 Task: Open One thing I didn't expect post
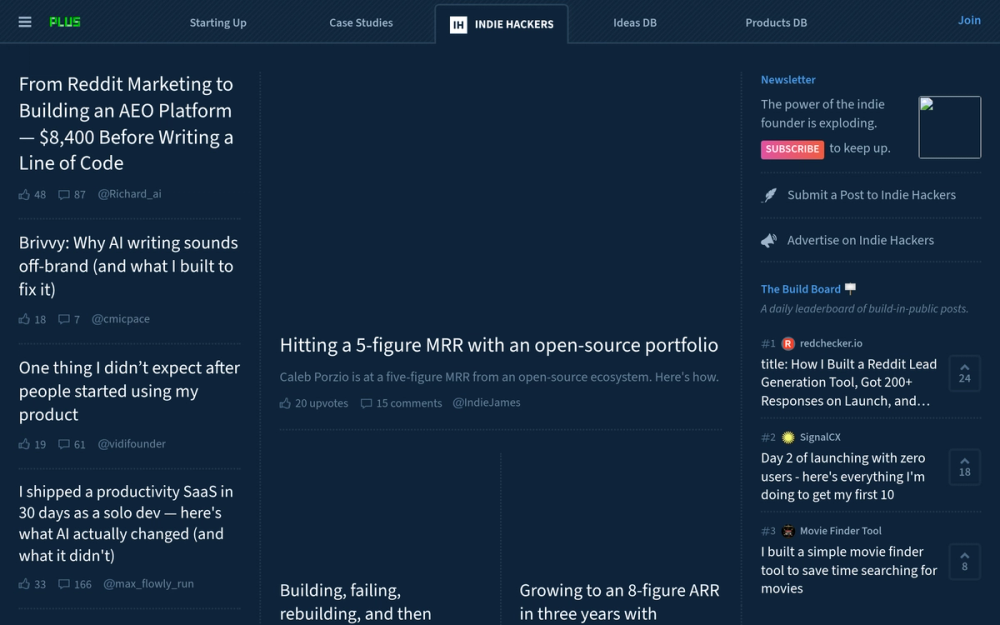(x=129, y=391)
